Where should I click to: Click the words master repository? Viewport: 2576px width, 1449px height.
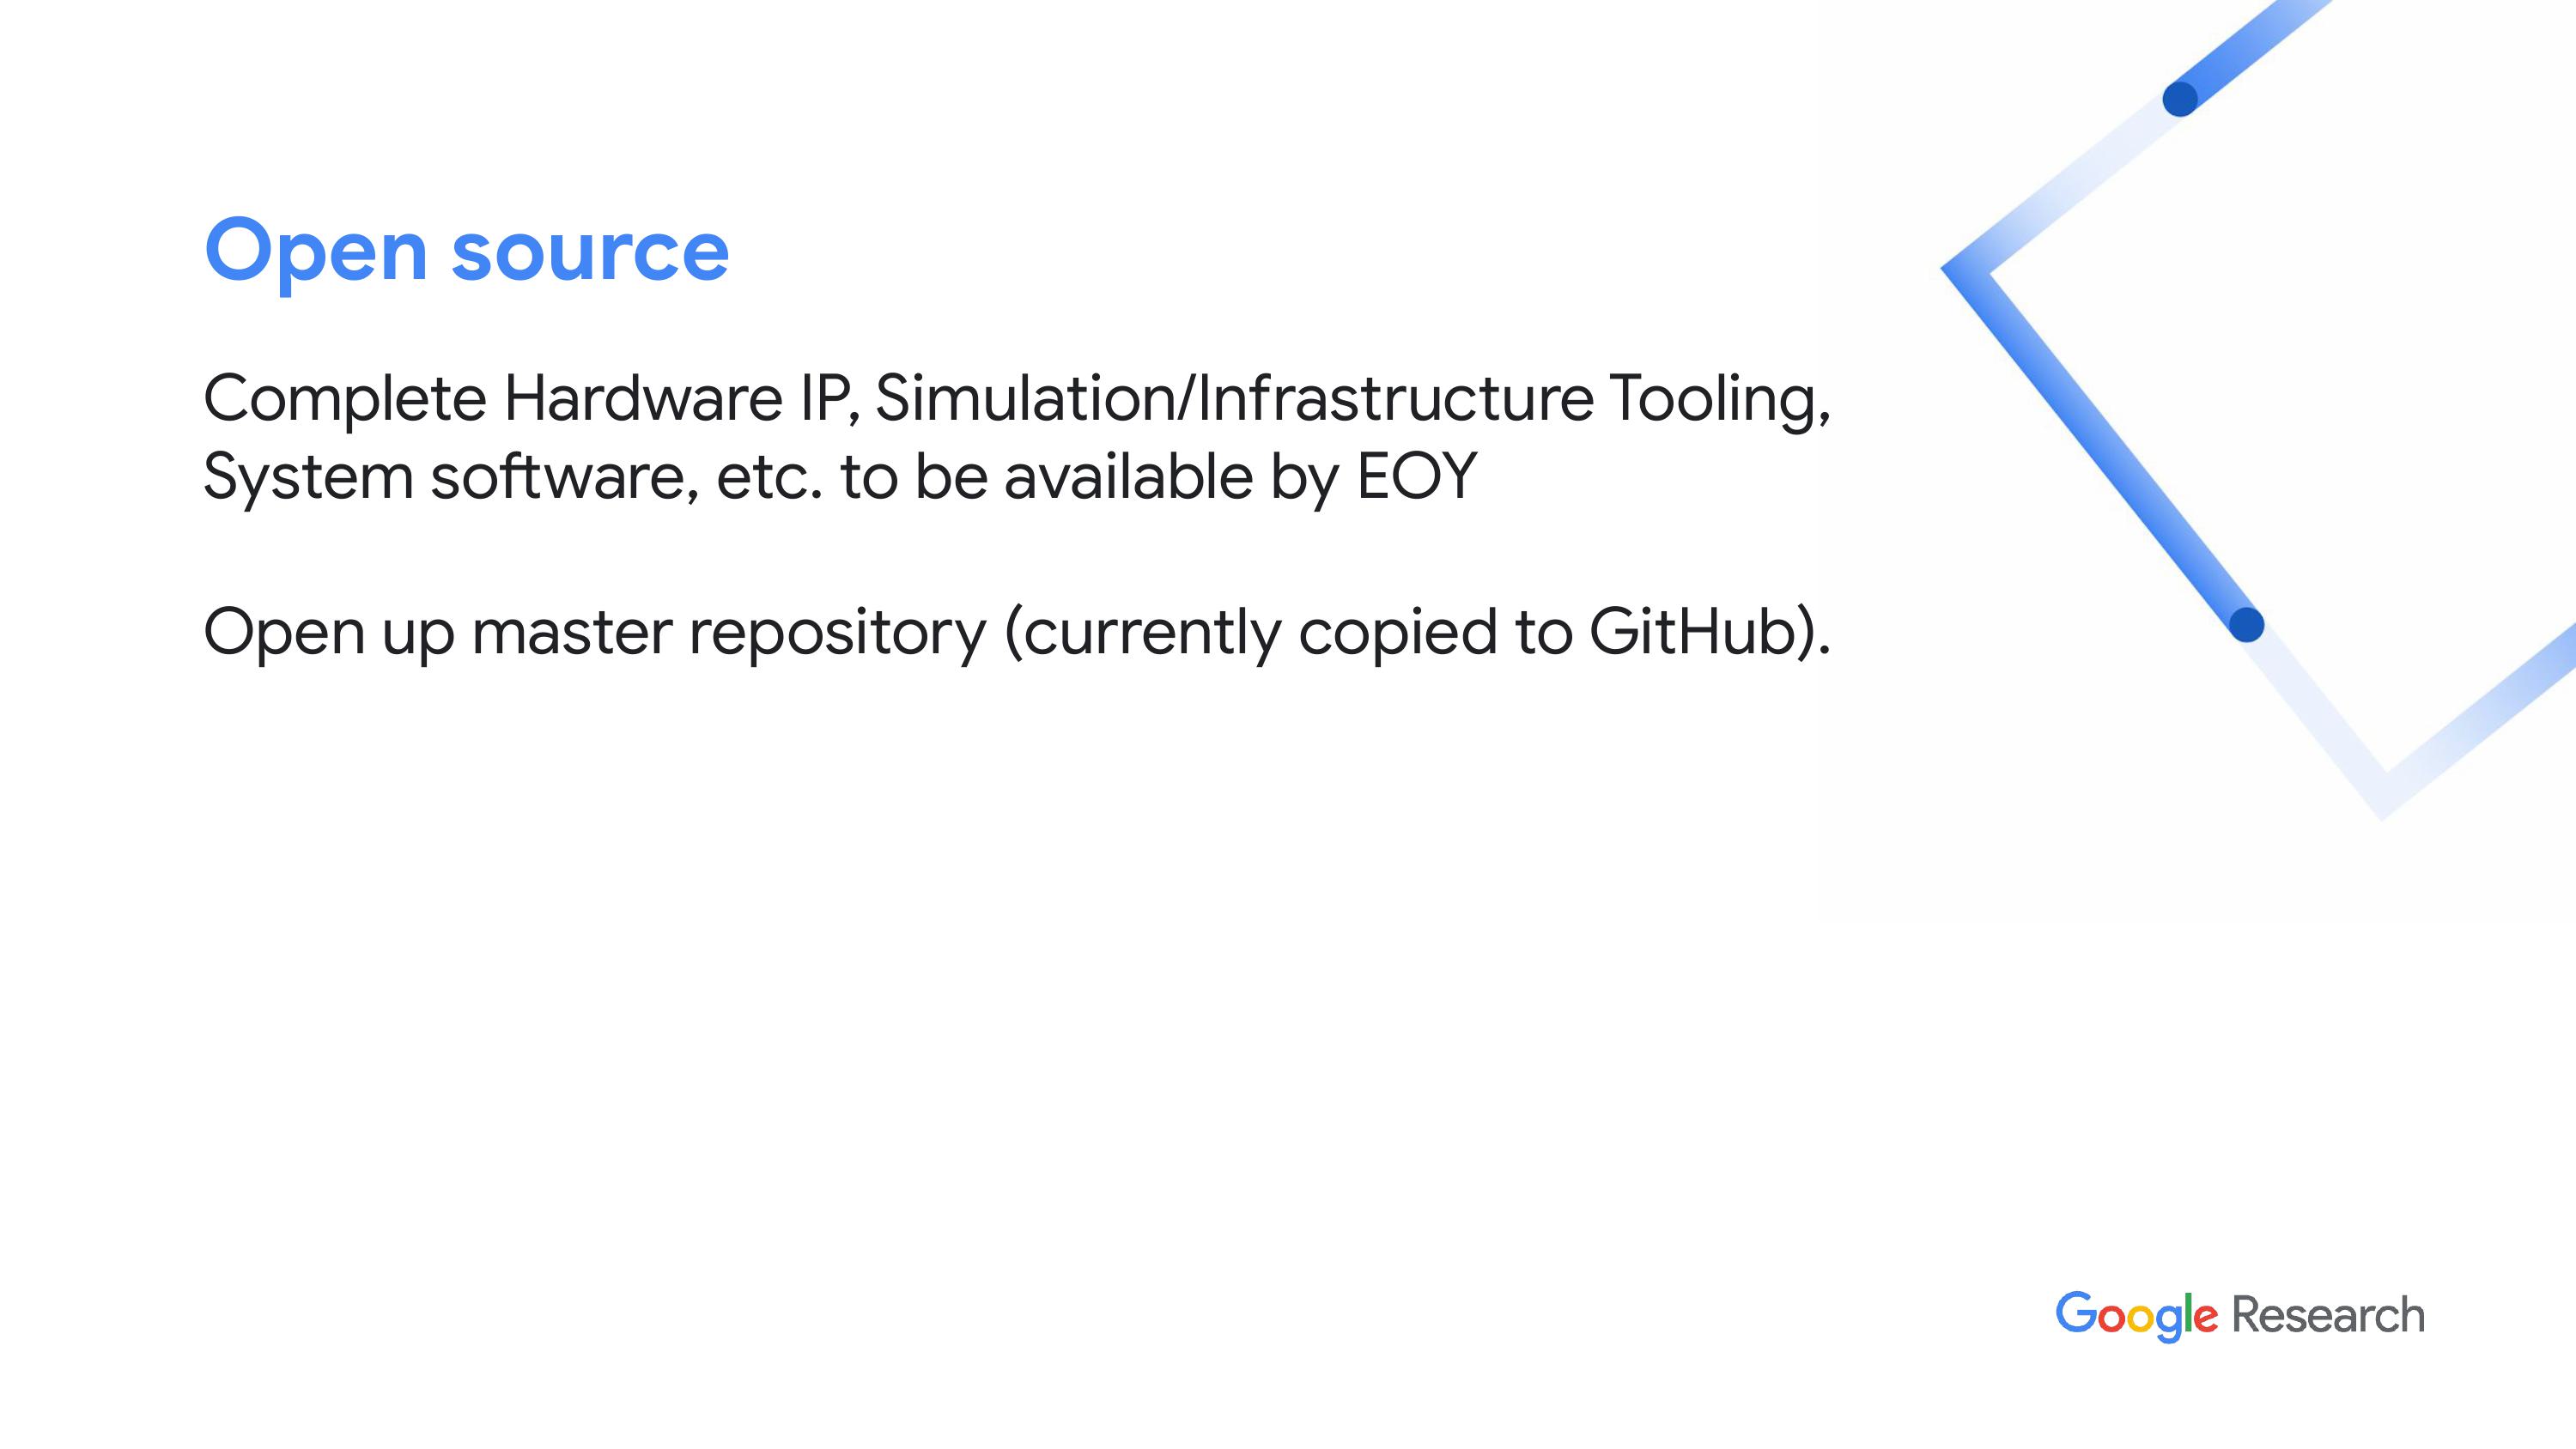(x=729, y=633)
